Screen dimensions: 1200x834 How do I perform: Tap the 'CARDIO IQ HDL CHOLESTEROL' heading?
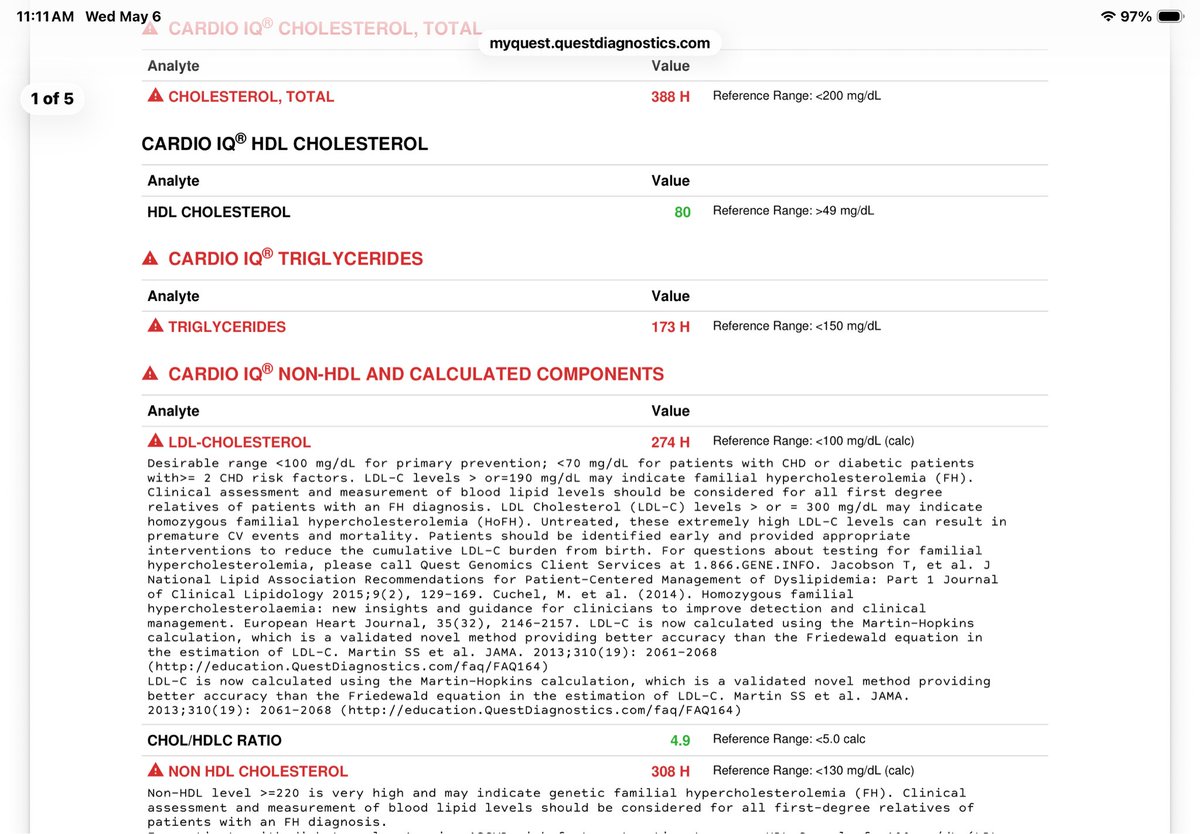pos(285,143)
